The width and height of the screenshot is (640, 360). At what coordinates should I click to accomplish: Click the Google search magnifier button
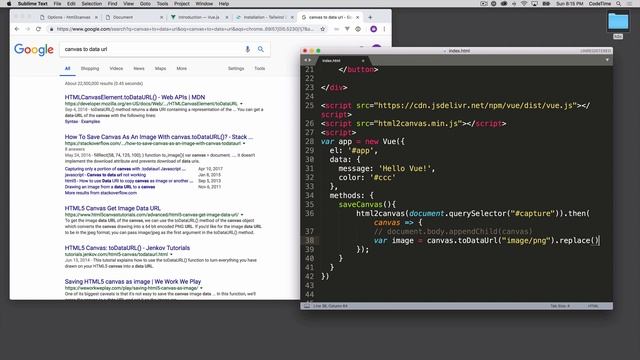tap(260, 49)
